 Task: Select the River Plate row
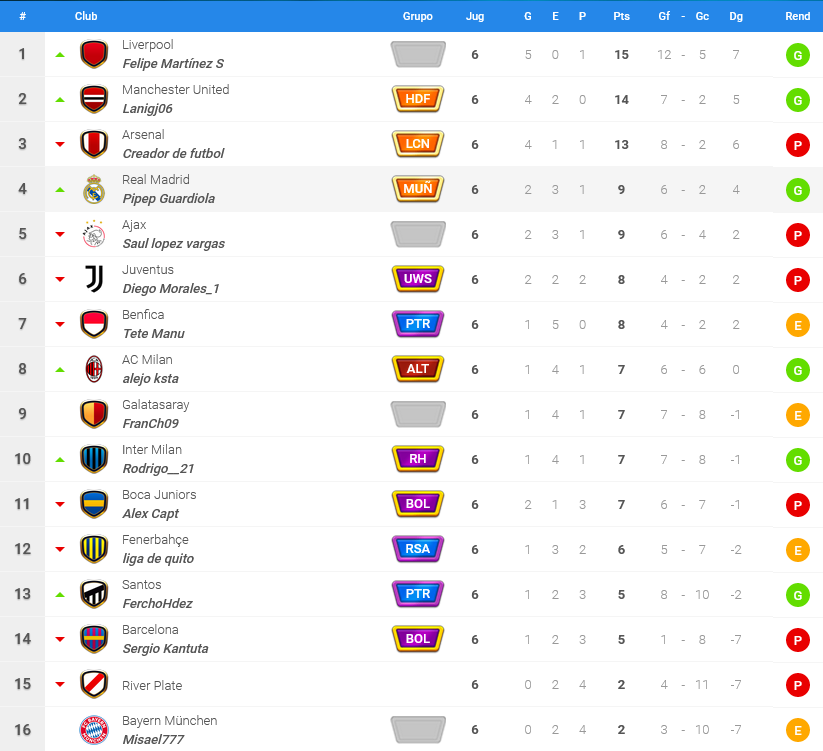[412, 684]
